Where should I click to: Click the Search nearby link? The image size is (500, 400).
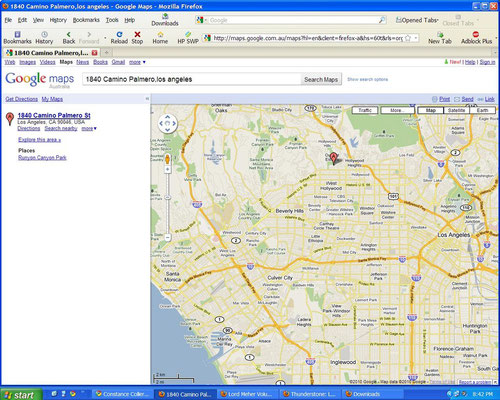pyautogui.click(x=61, y=128)
